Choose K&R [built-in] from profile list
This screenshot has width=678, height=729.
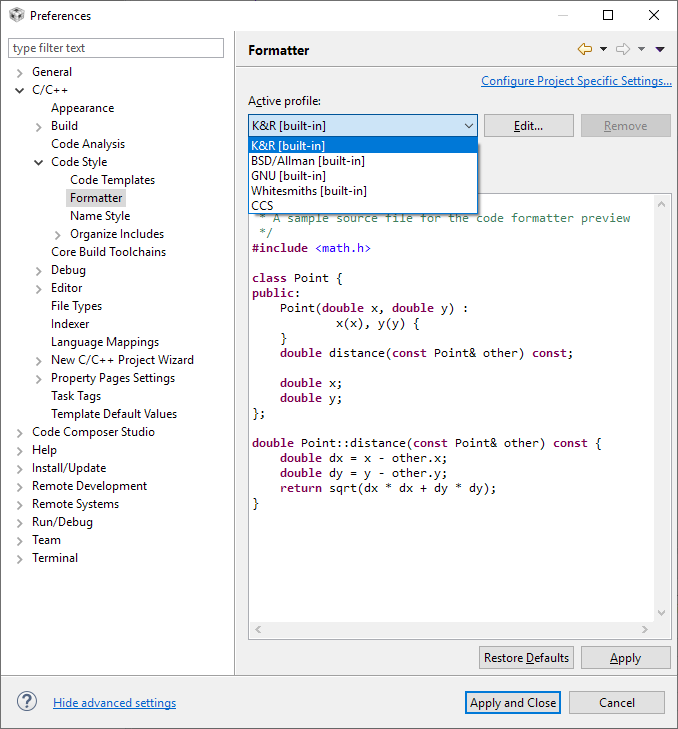click(363, 146)
